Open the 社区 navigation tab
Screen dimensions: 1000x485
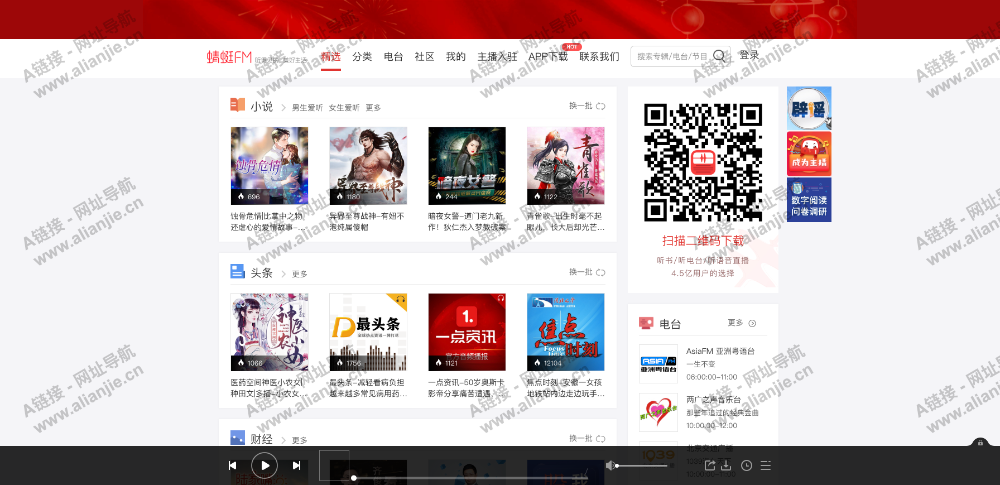pyautogui.click(x=424, y=56)
